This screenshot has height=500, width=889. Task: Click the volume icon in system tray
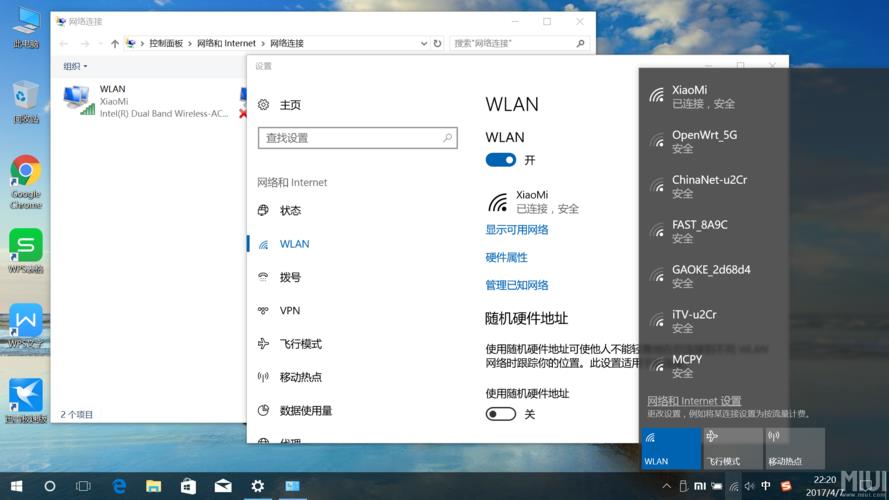750,486
